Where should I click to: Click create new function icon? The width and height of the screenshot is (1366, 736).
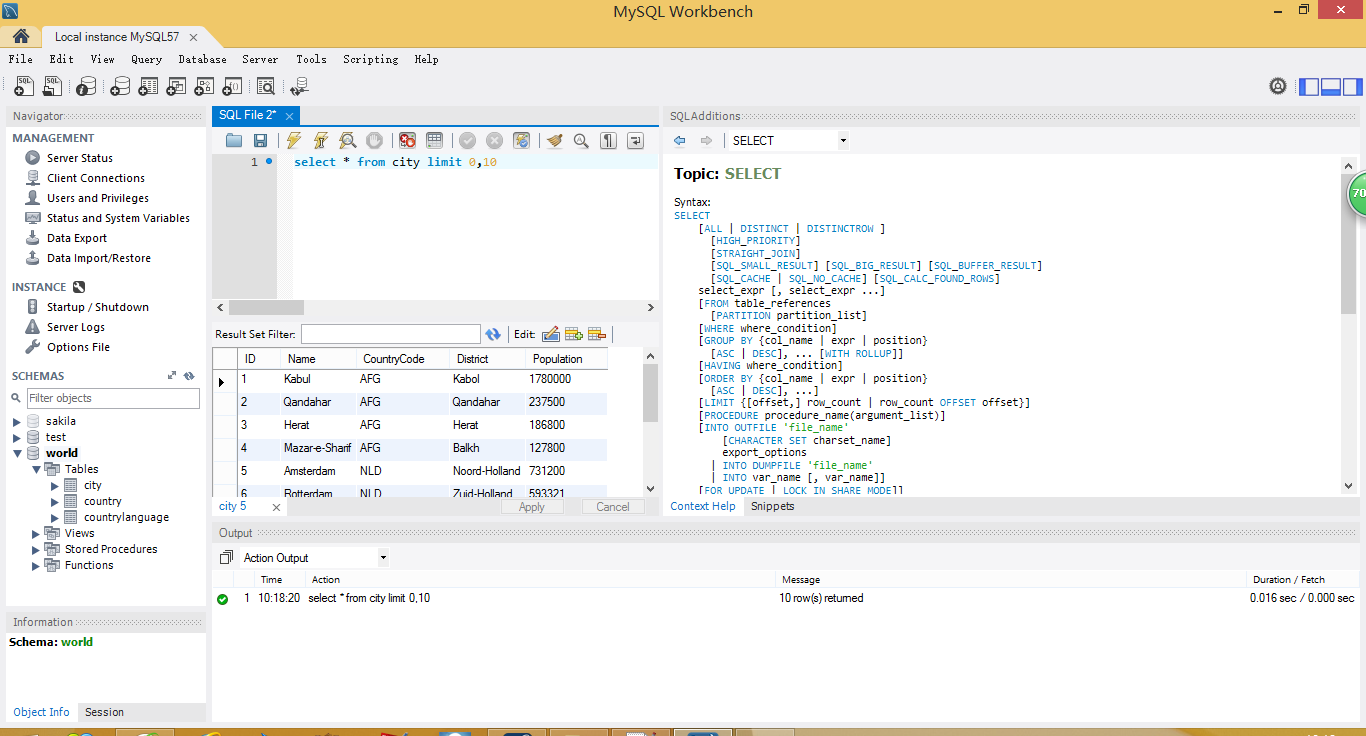pos(232,87)
